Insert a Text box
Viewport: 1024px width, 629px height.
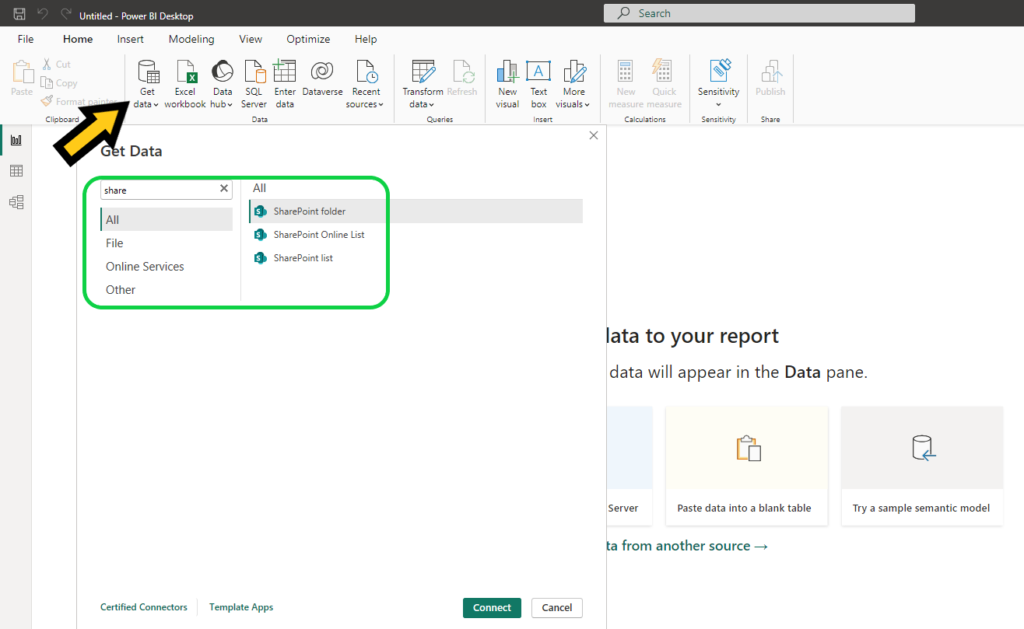tap(539, 84)
